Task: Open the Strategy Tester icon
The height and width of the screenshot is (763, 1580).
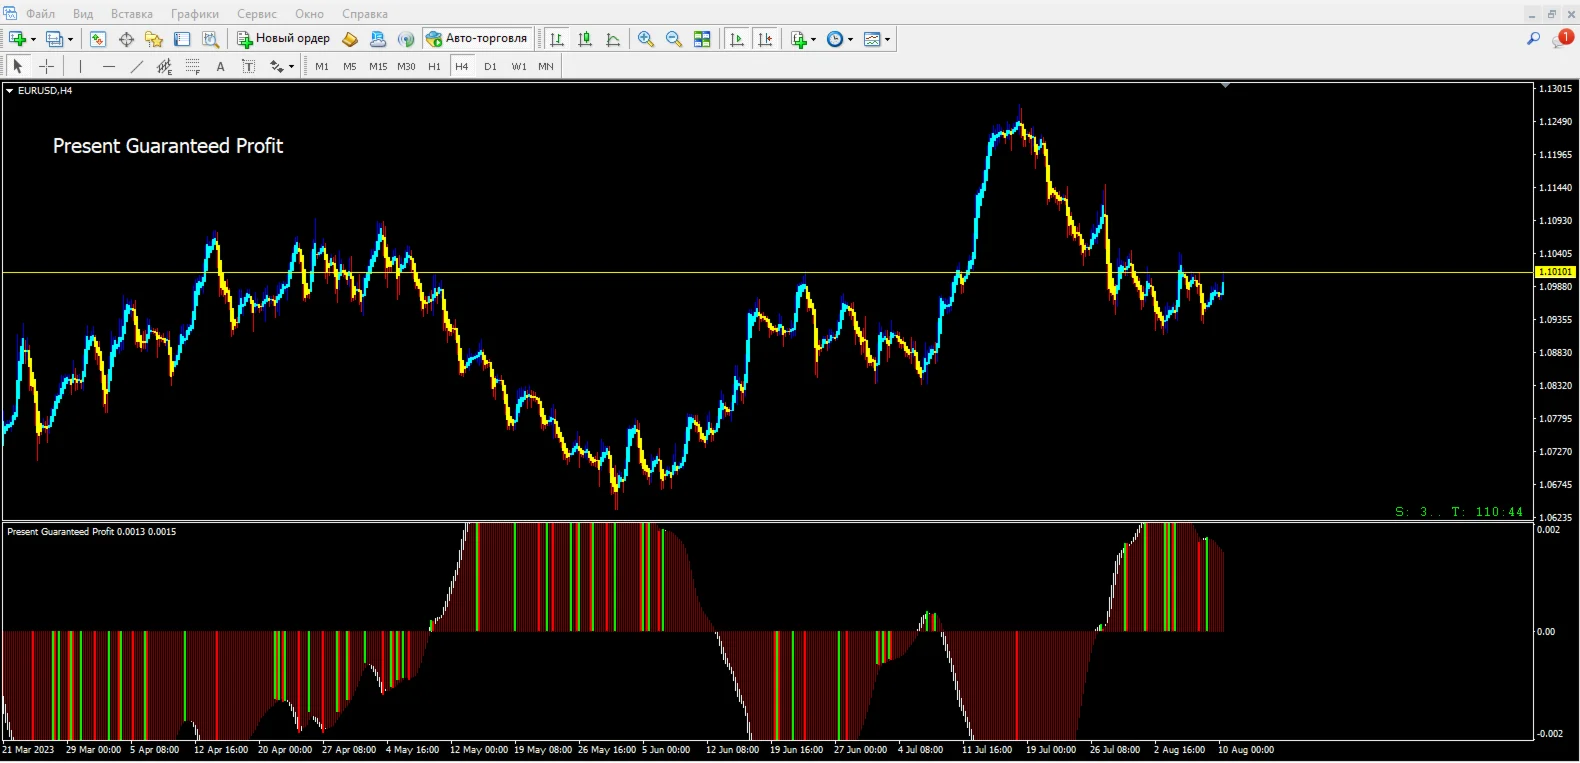Action: (x=210, y=39)
